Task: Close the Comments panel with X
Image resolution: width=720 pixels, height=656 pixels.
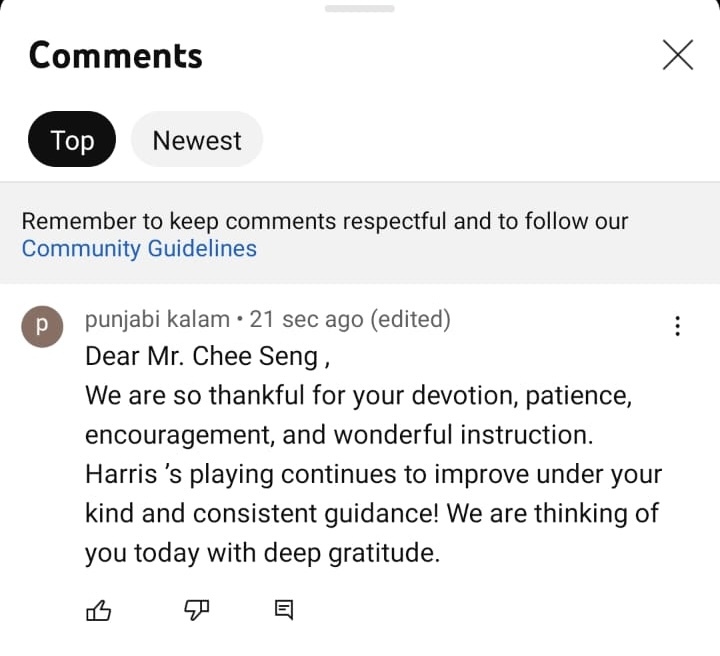Action: 677,55
